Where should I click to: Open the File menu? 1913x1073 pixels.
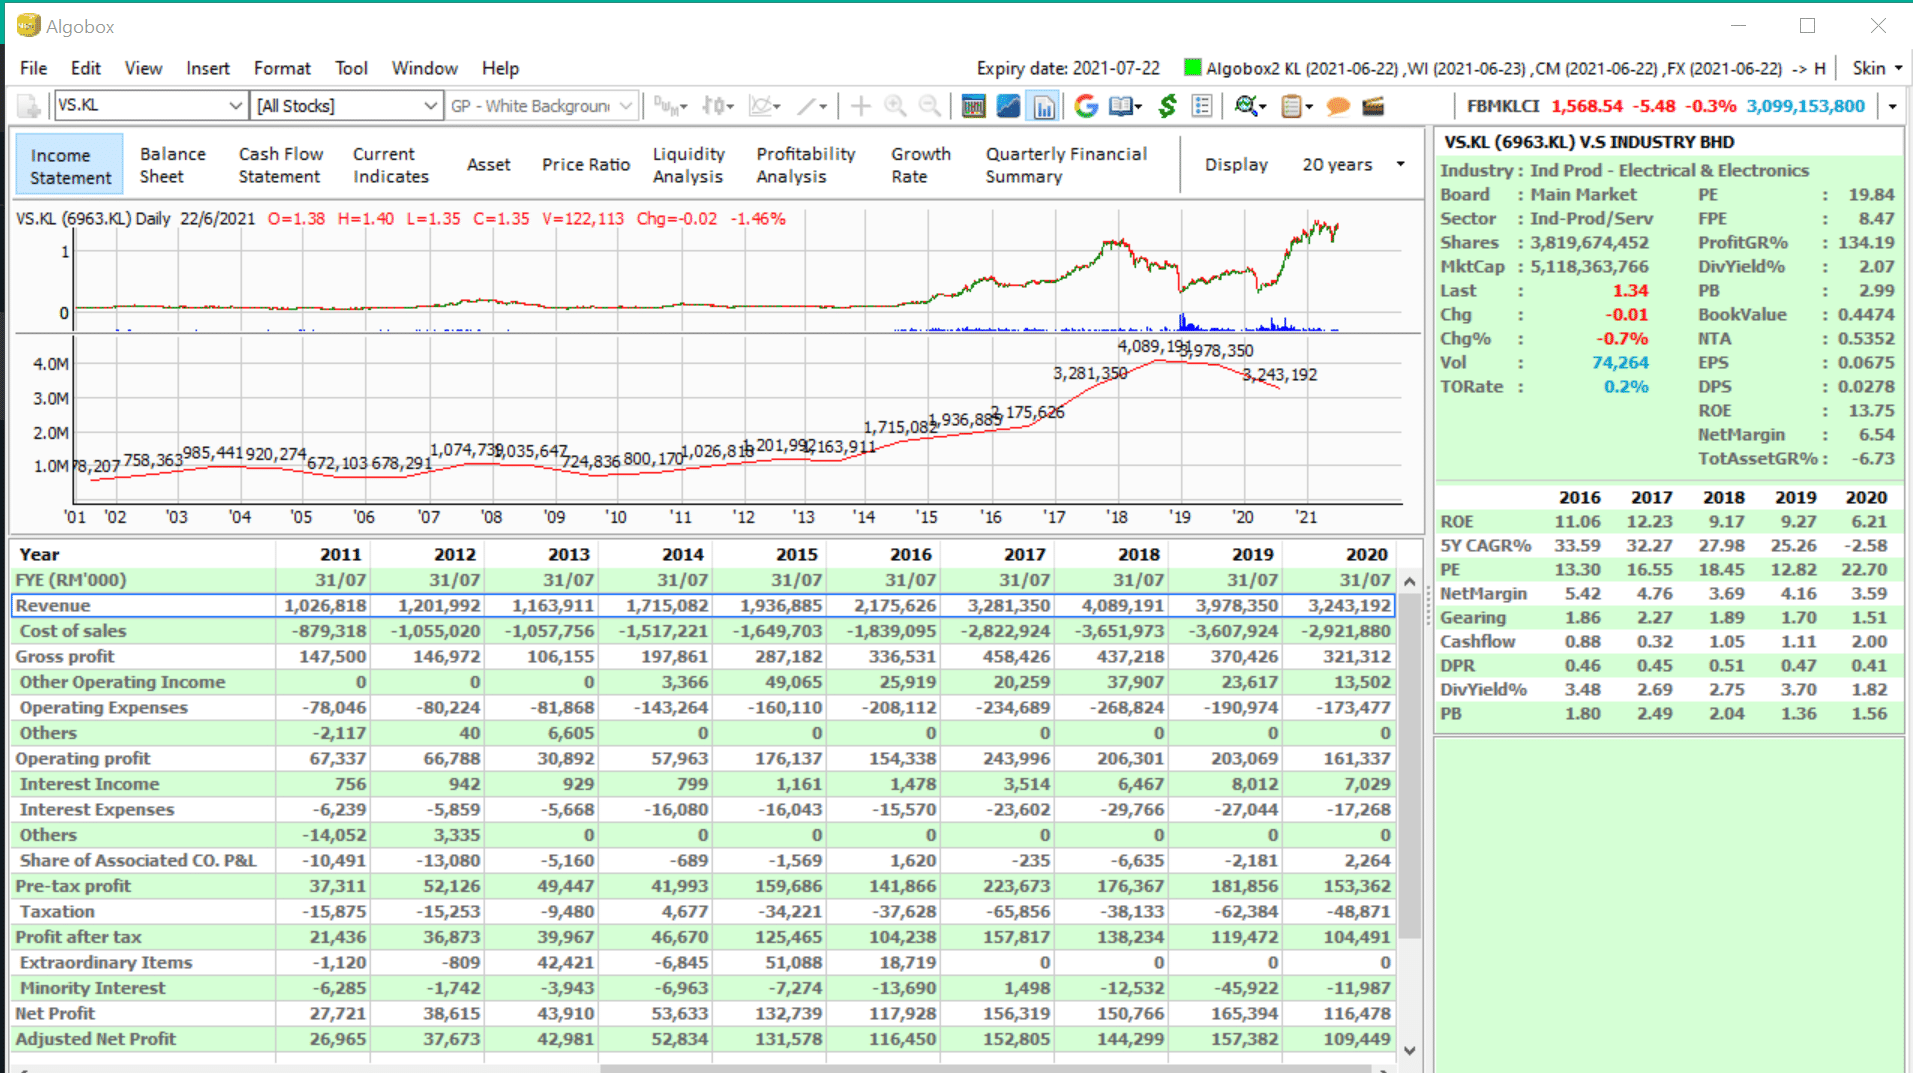click(33, 68)
